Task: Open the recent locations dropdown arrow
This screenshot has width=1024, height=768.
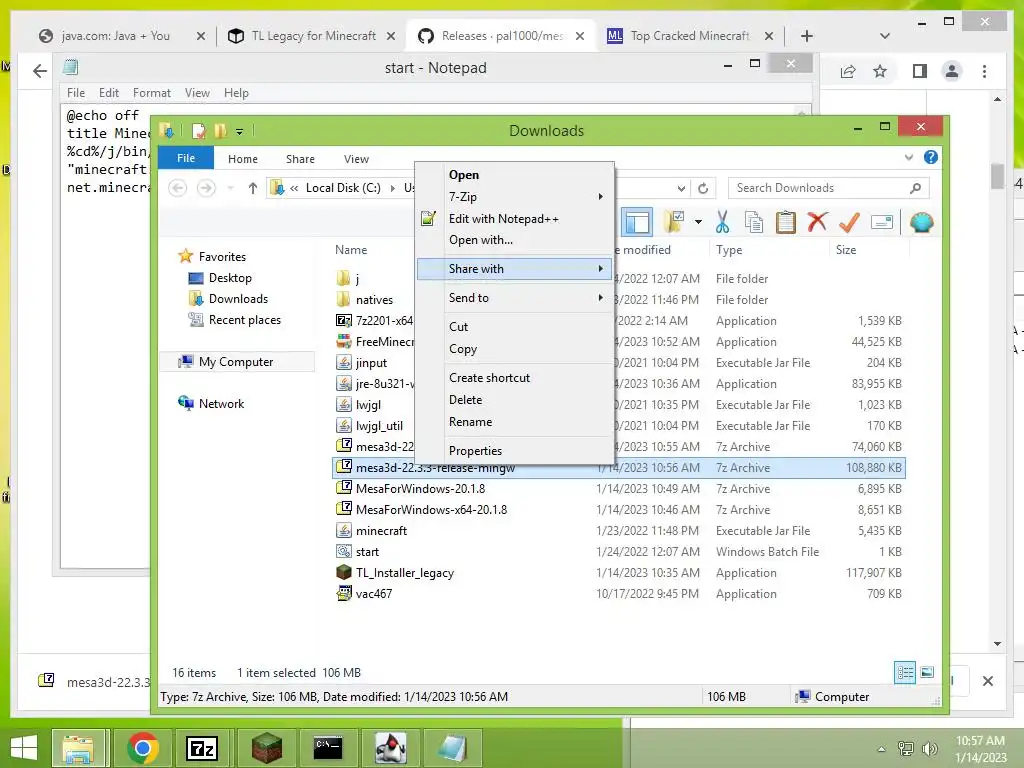Action: coord(230,188)
